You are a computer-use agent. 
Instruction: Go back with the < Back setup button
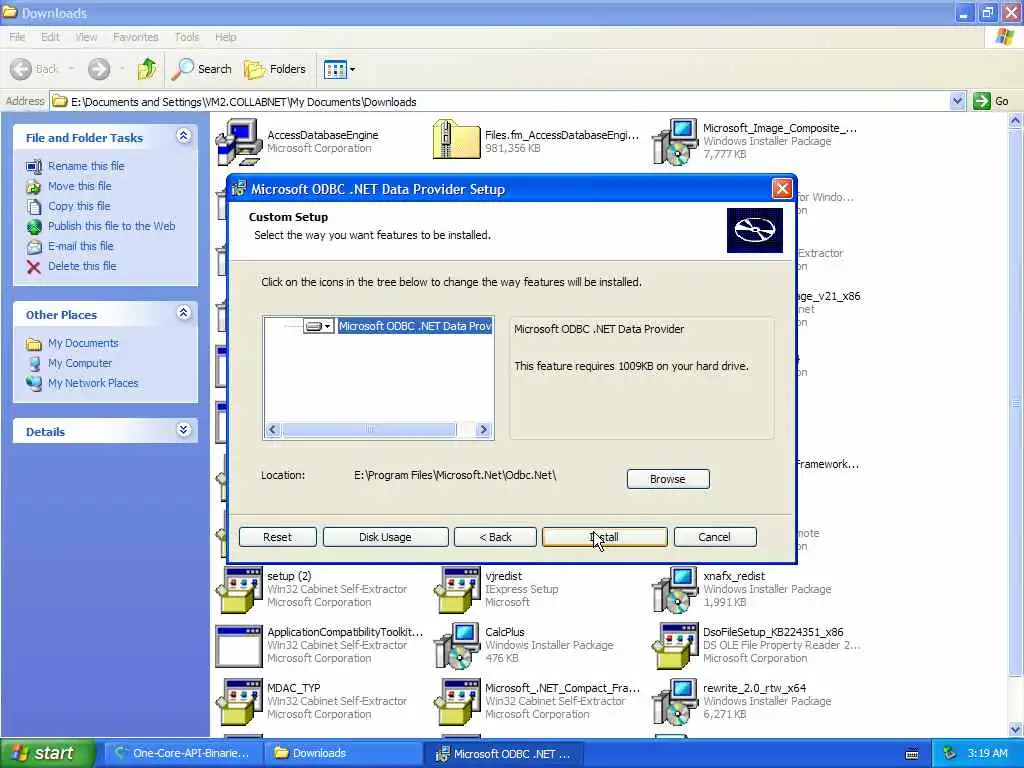[x=495, y=537]
